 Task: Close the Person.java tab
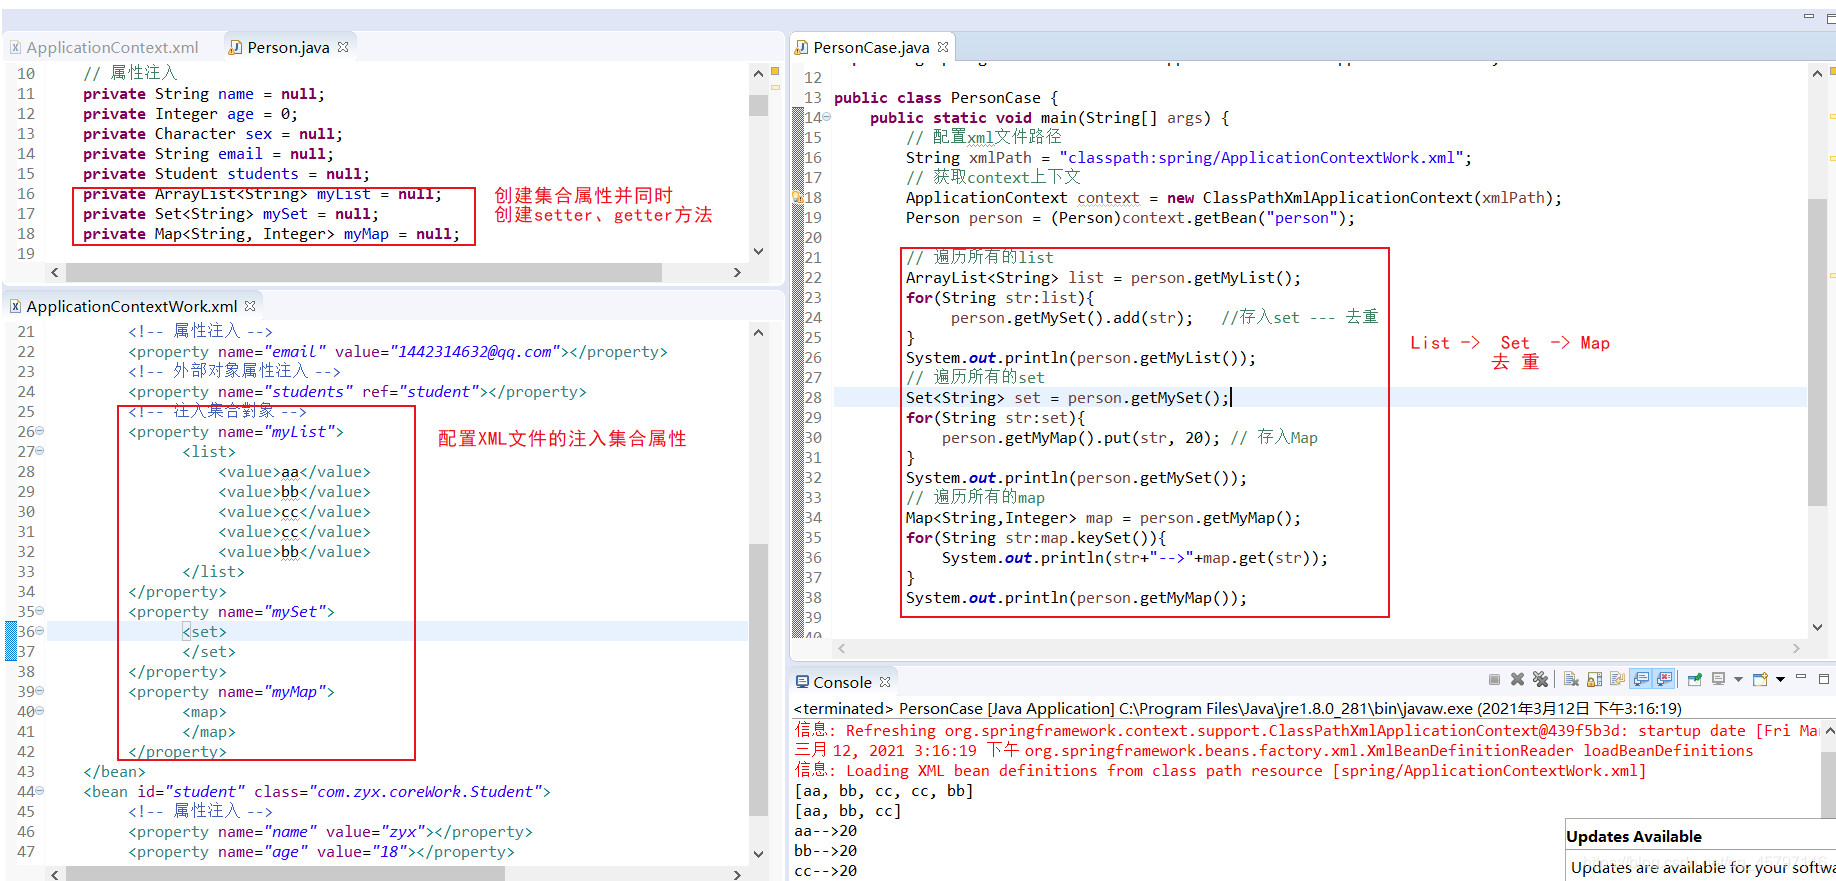point(343,47)
